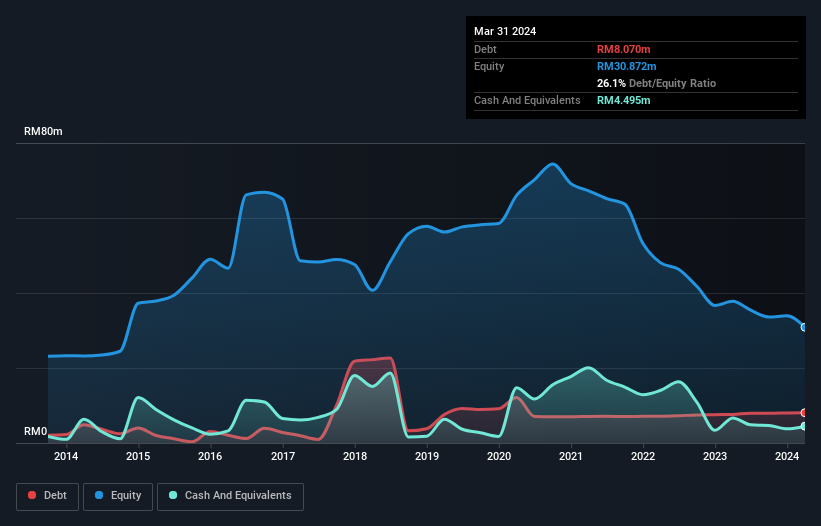
Task: Click the 2018 x-axis label
Action: pos(355,456)
